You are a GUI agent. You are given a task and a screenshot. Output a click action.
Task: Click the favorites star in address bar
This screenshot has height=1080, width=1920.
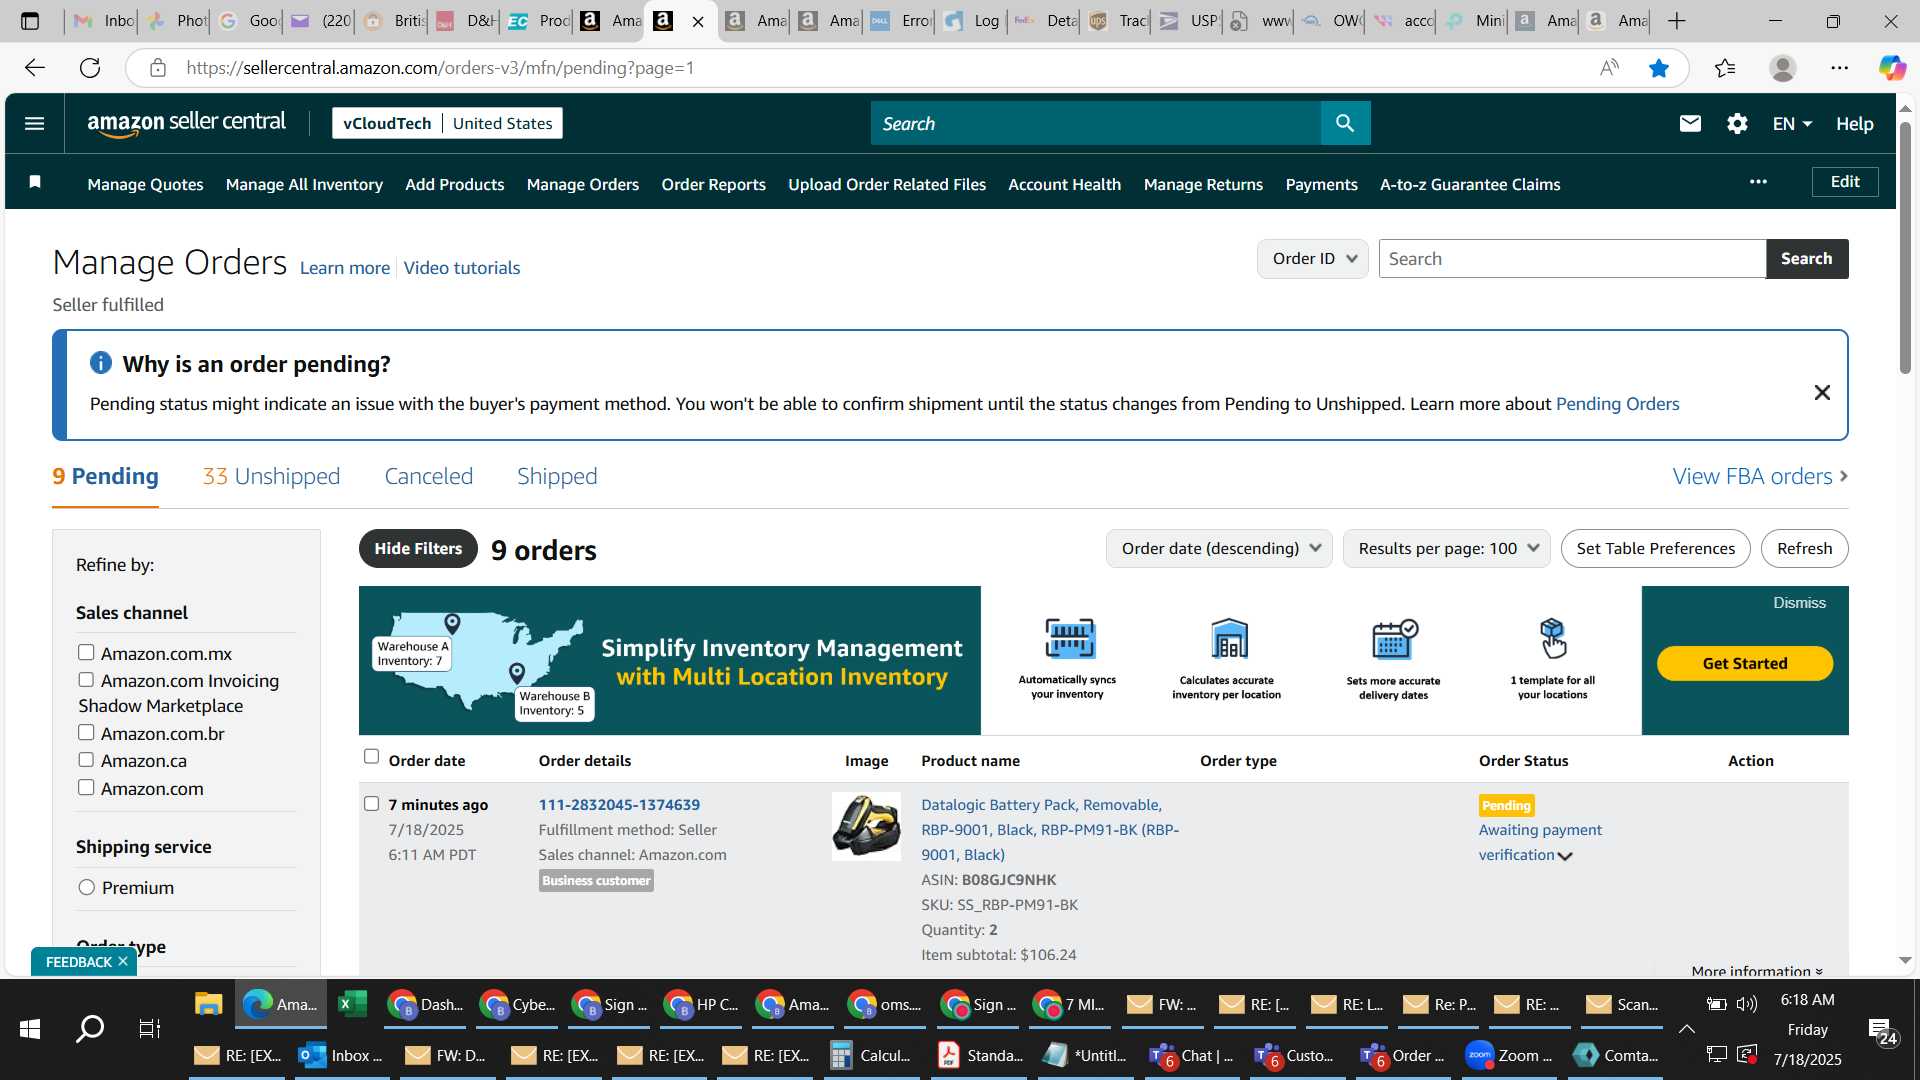1659,68
